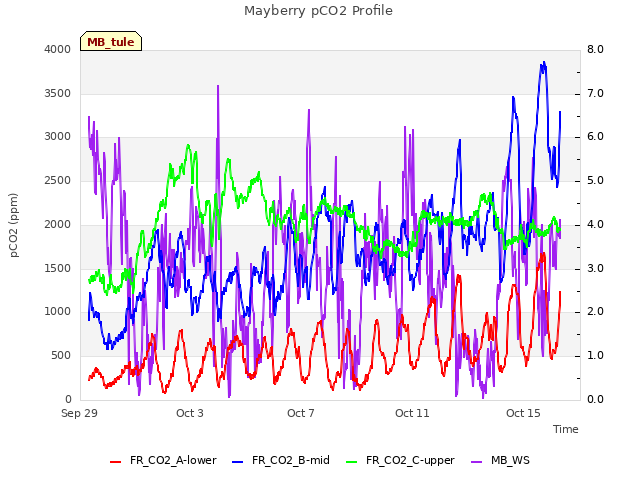Click the 7.0 right axis value
640x480 pixels.
tap(595, 93)
